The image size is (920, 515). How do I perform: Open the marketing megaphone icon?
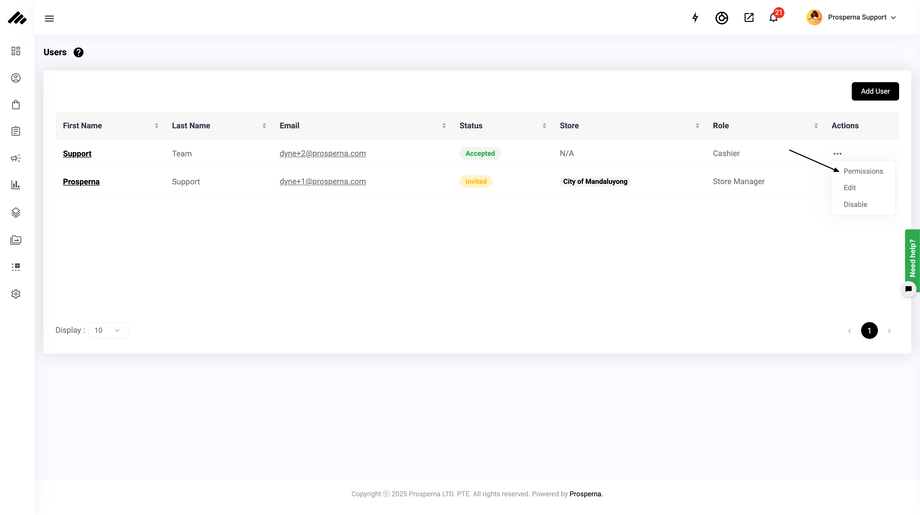(x=16, y=158)
